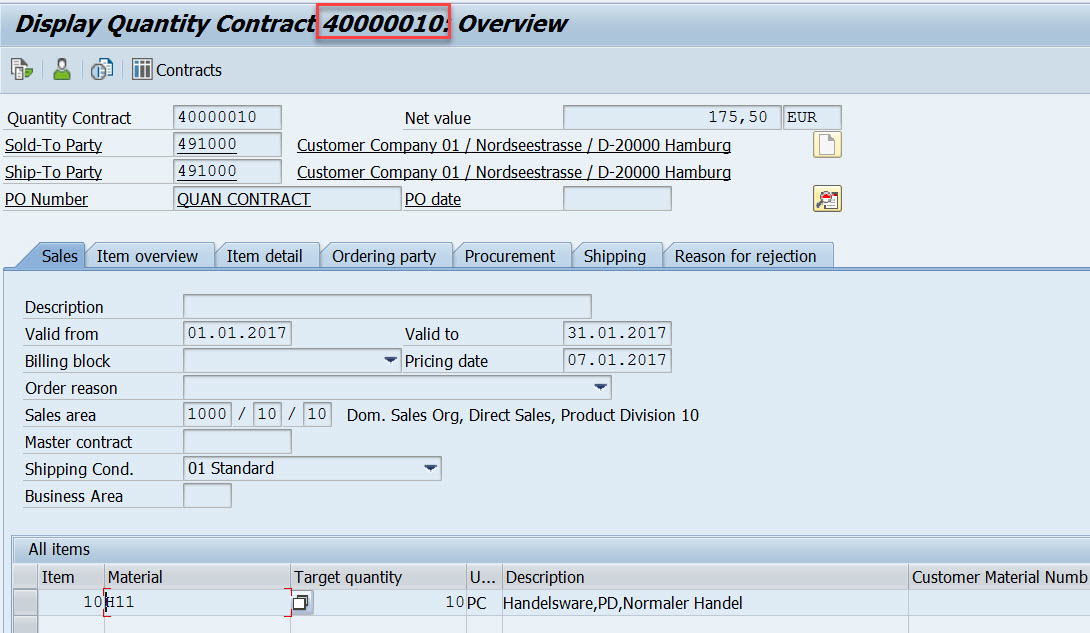Screen dimensions: 1090x633
Task: Click the status overview icon in toolbar
Action: (x=100, y=69)
